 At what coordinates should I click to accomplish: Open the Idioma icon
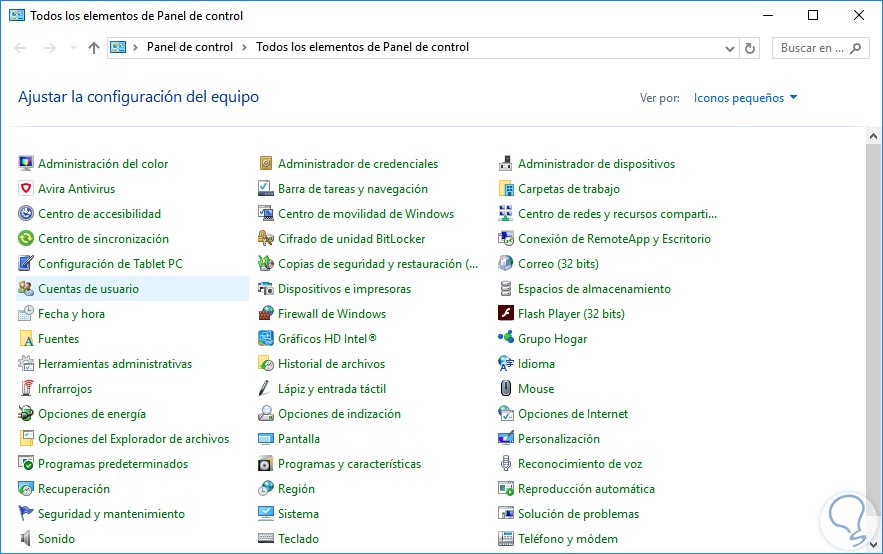pyautogui.click(x=506, y=364)
